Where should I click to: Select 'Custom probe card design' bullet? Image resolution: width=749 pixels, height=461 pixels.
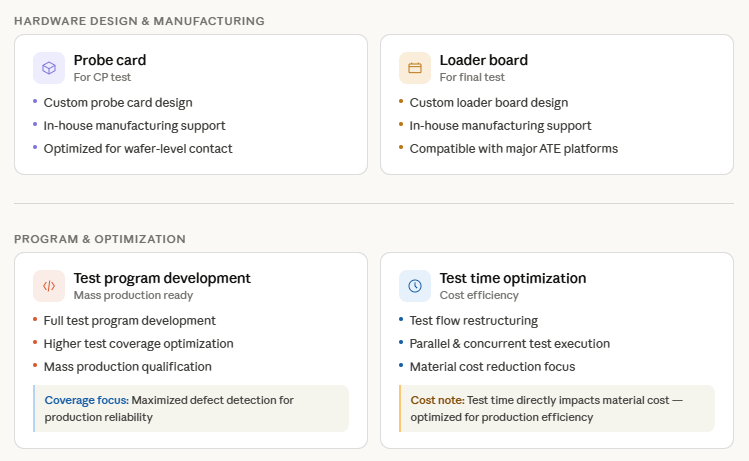pos(118,102)
